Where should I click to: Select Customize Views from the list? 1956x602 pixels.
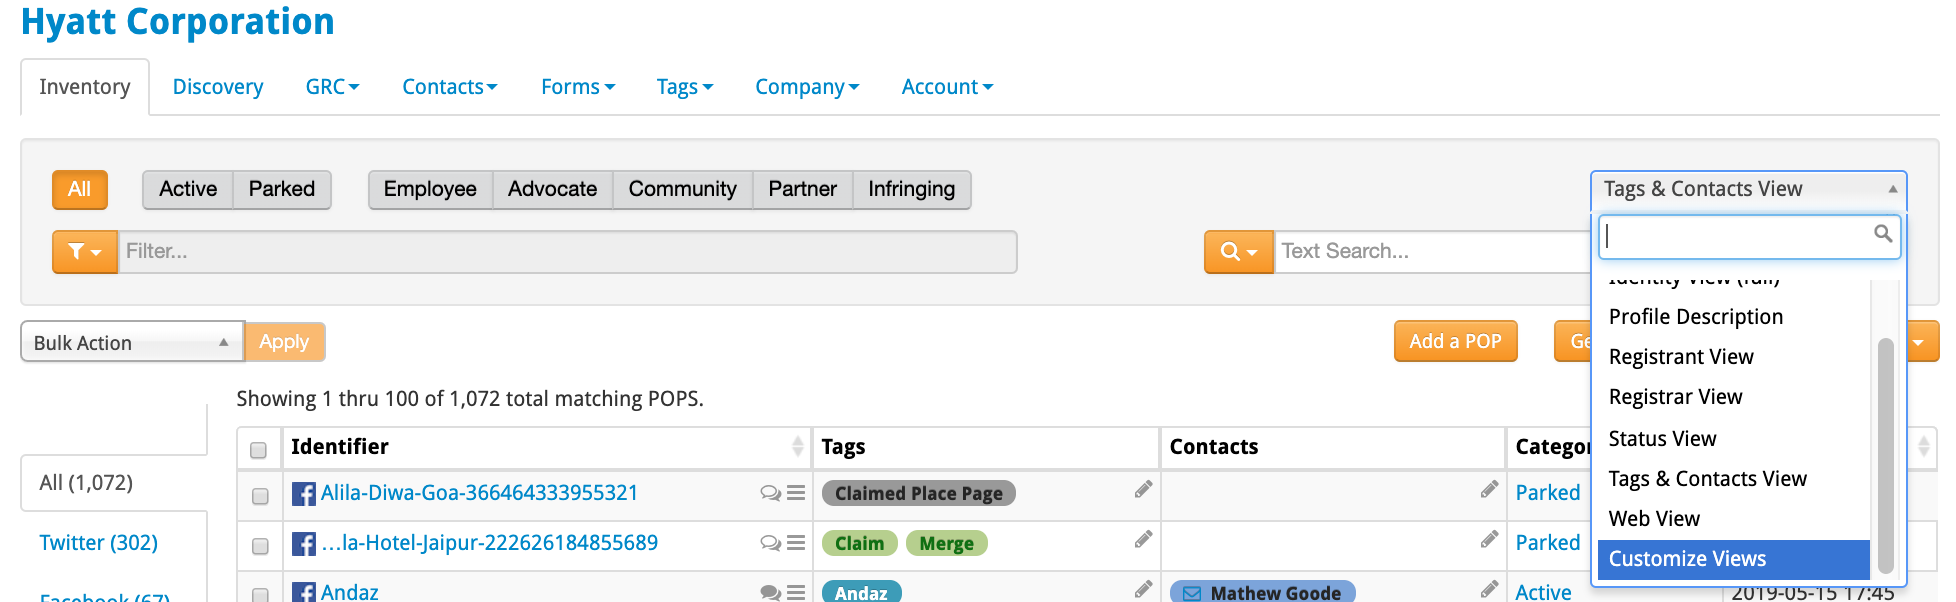1733,559
